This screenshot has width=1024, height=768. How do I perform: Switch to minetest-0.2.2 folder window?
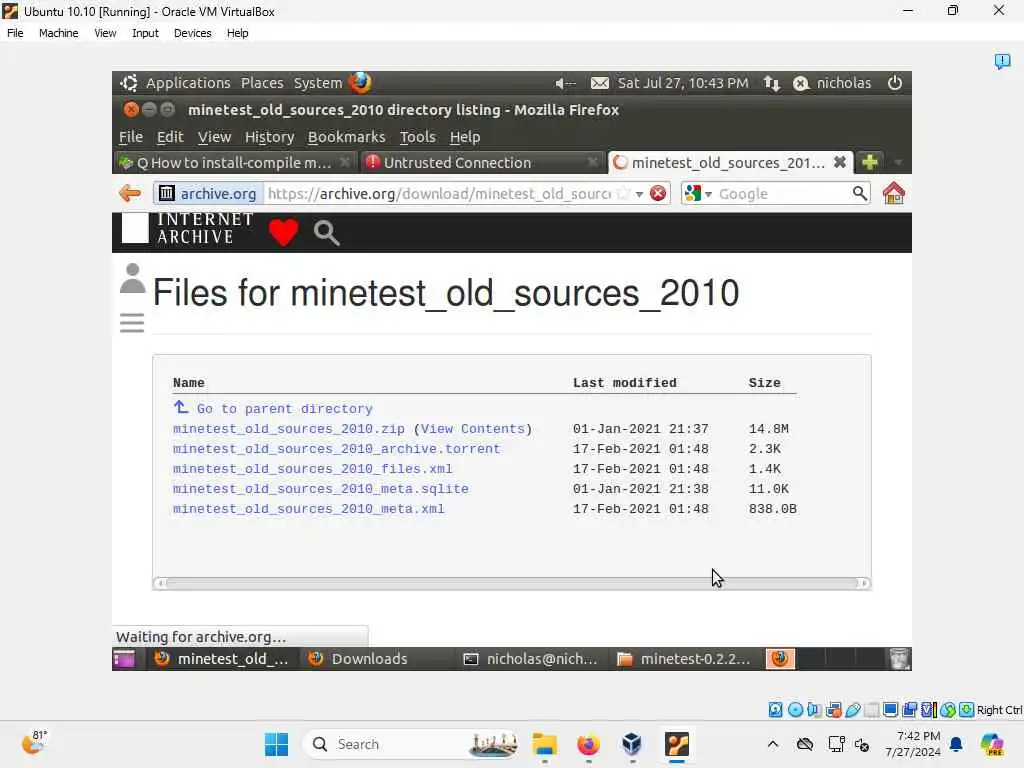coord(684,659)
